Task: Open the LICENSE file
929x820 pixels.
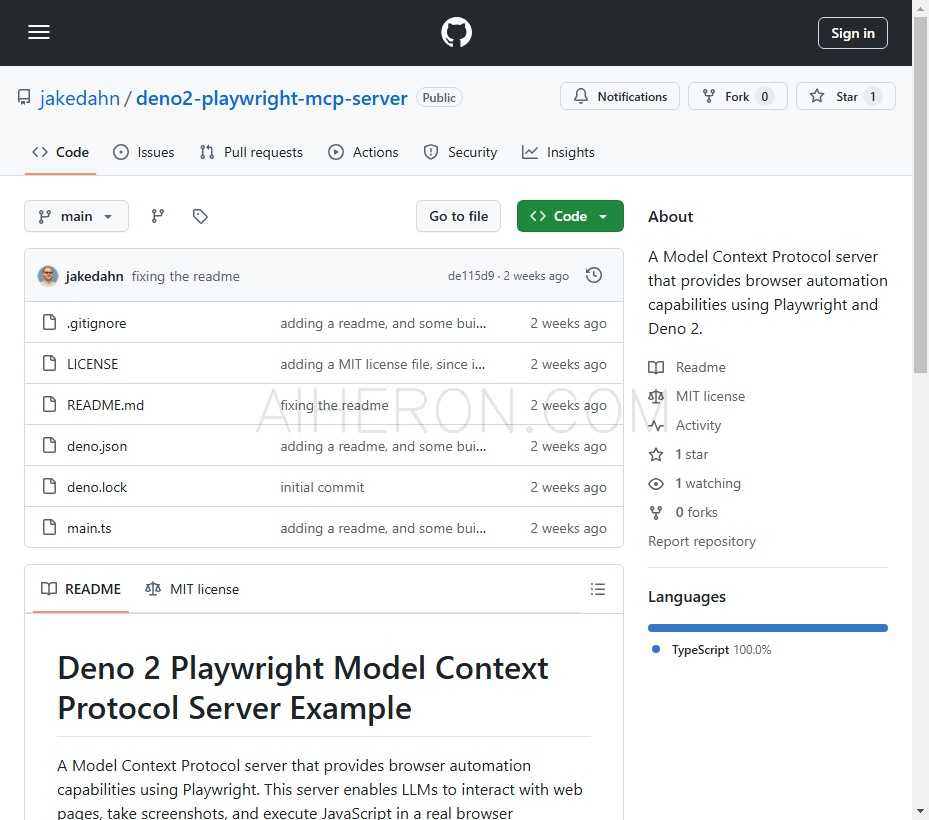Action: [x=92, y=364]
